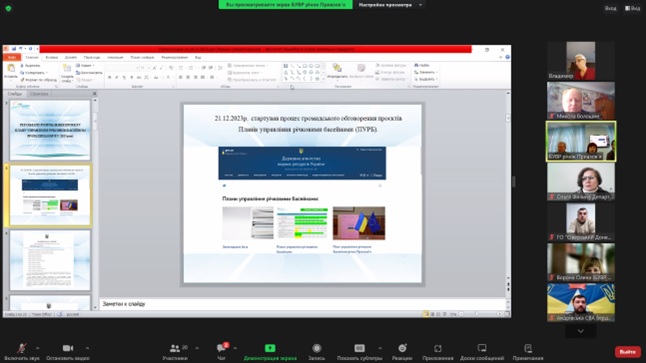
Task: Toggle Show Captions button
Action: (359, 349)
